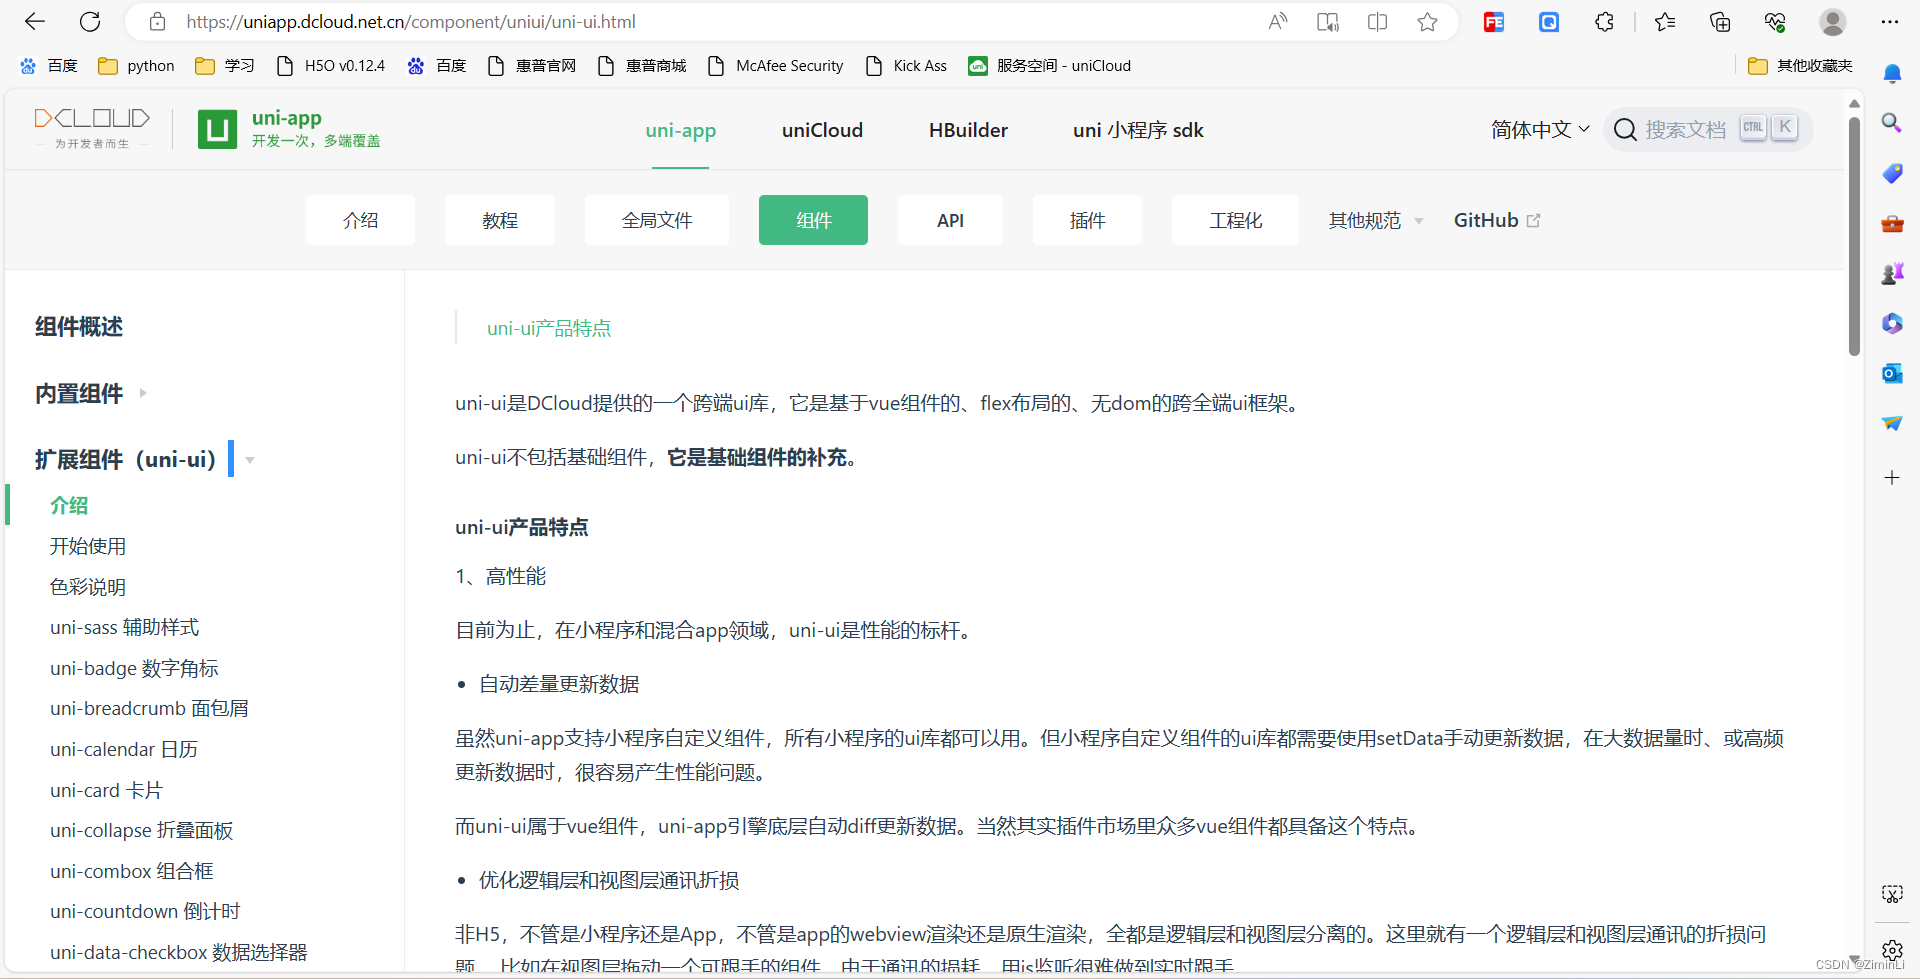Open the sidebar Outlook icon
The height and width of the screenshot is (979, 1920).
pyautogui.click(x=1892, y=373)
